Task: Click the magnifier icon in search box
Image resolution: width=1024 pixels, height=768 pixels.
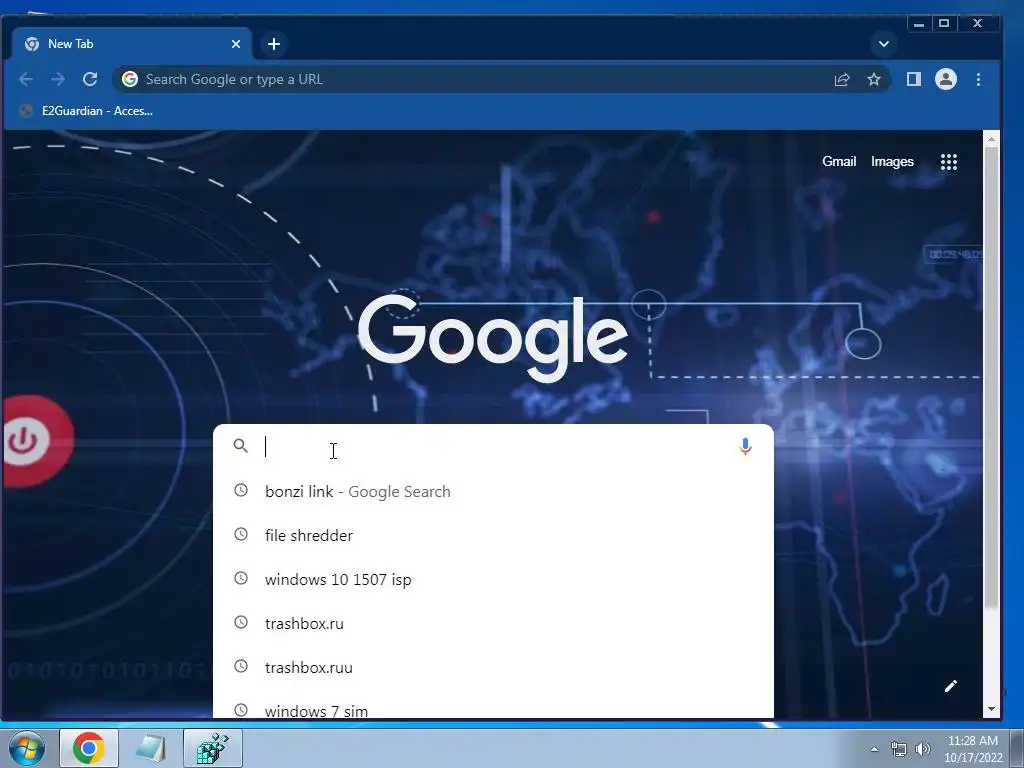Action: [x=240, y=446]
